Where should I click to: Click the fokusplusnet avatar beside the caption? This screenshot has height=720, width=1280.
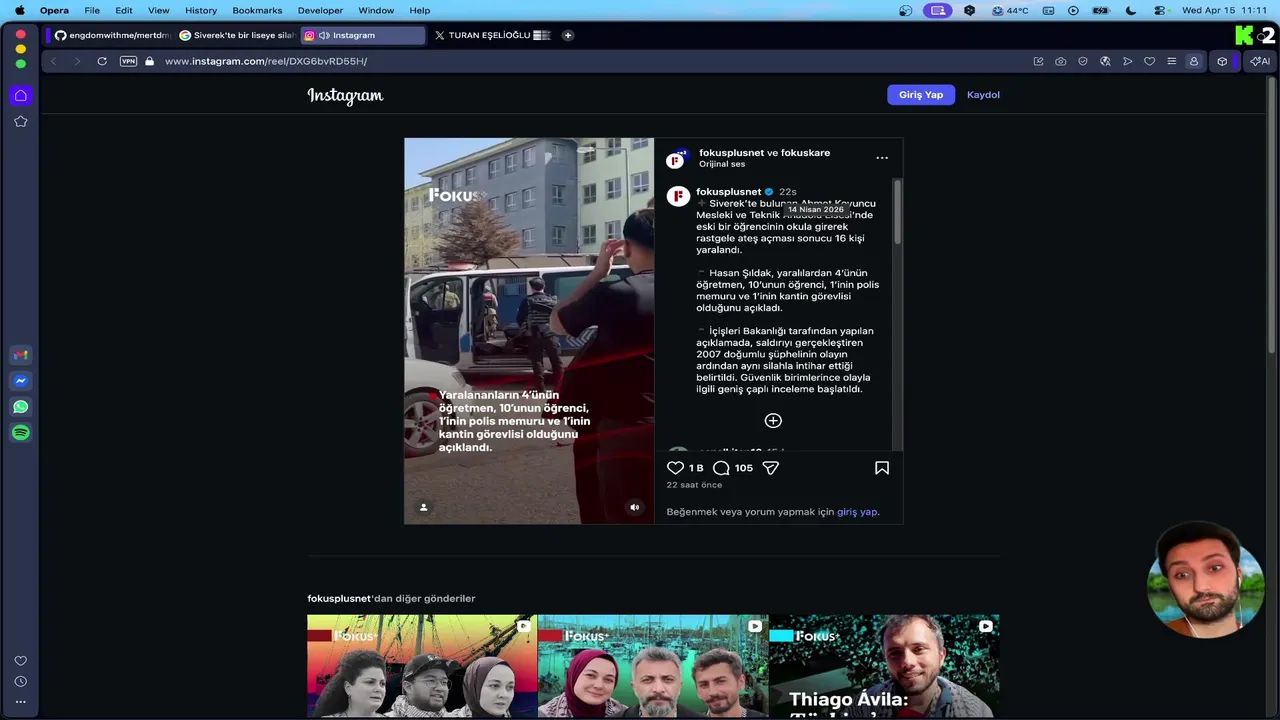click(x=679, y=196)
